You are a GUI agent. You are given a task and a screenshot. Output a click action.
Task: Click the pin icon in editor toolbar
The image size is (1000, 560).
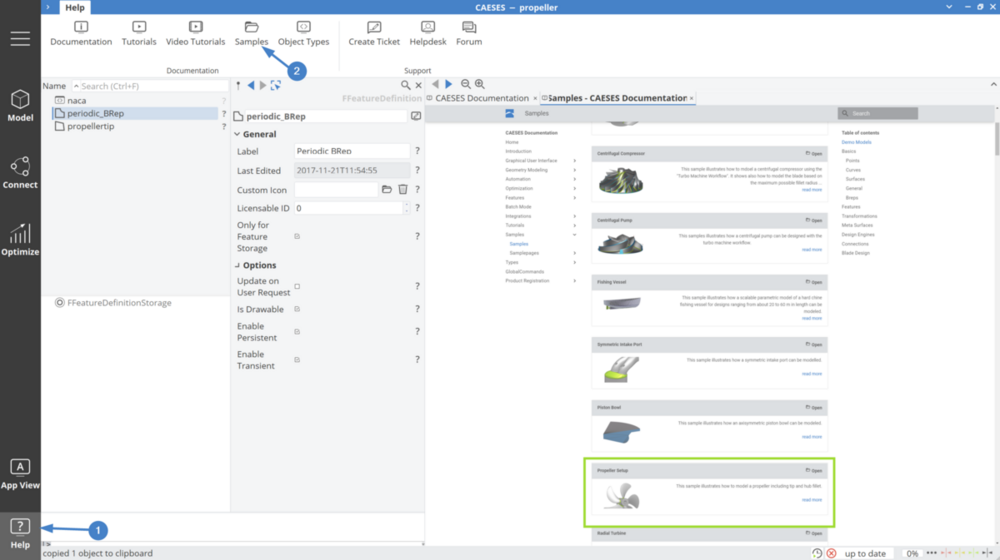pos(239,85)
